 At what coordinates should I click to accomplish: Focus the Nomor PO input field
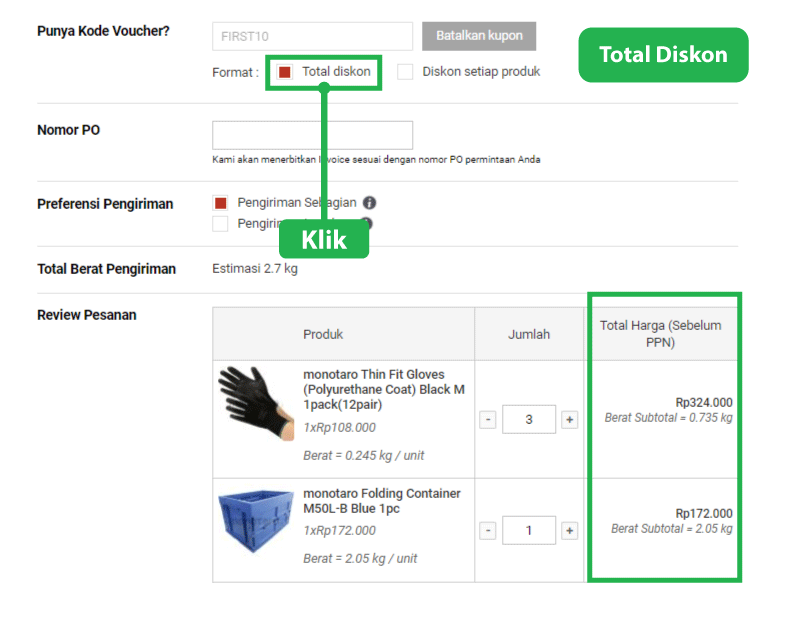312,135
